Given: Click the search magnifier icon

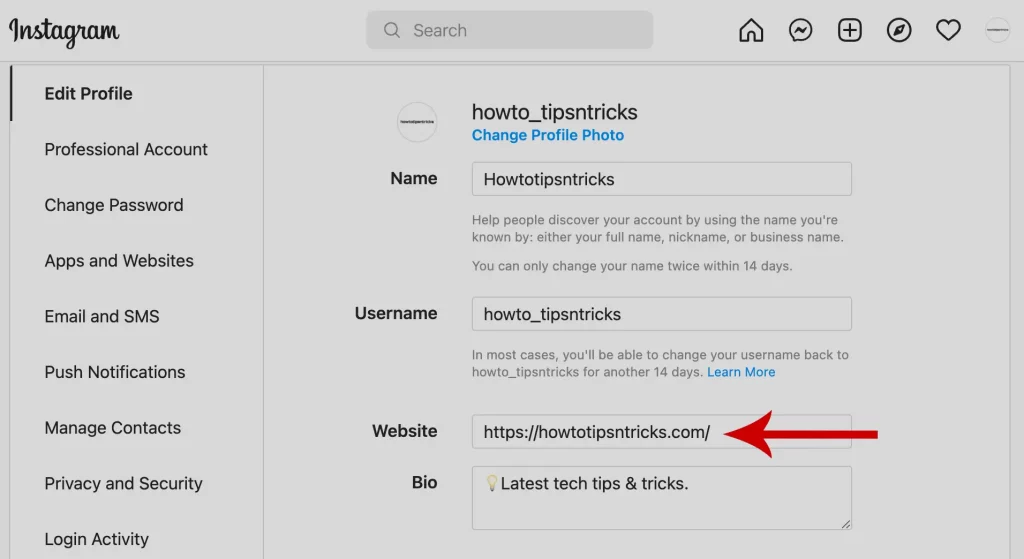Looking at the screenshot, I should point(392,30).
